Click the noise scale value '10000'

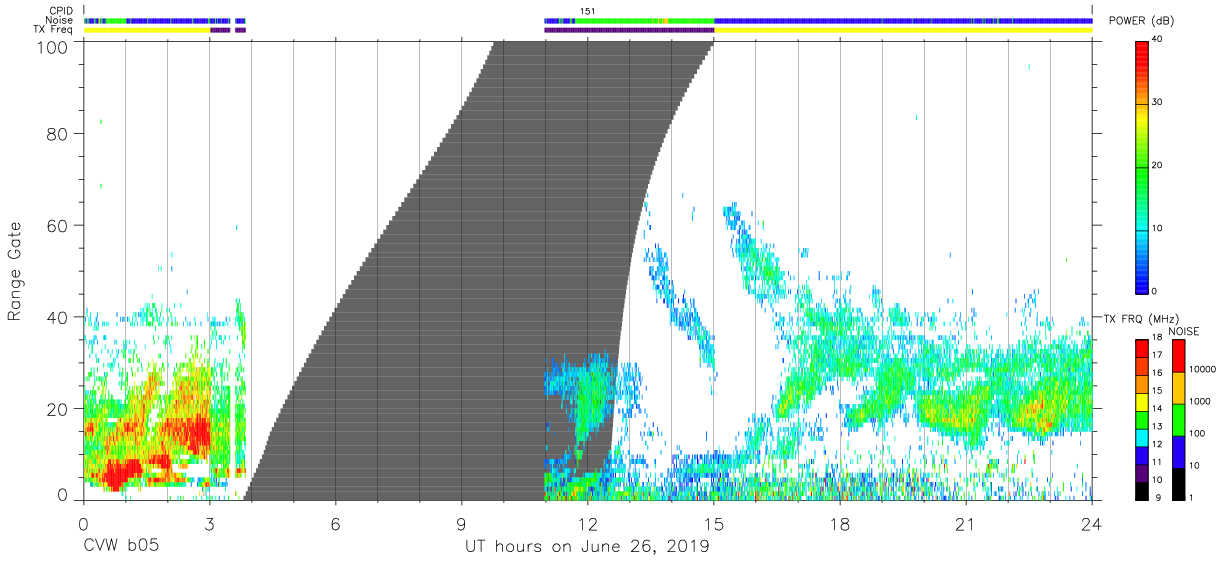(1202, 370)
